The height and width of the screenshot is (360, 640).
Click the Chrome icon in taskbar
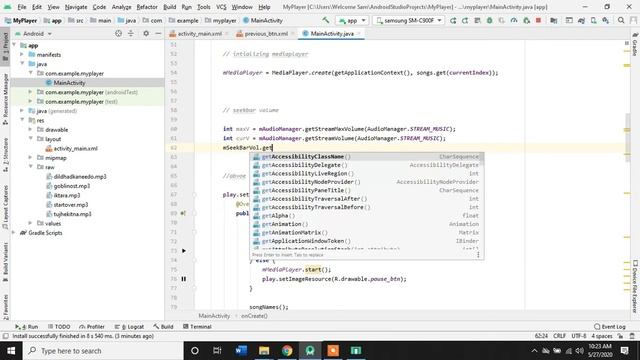[287, 351]
